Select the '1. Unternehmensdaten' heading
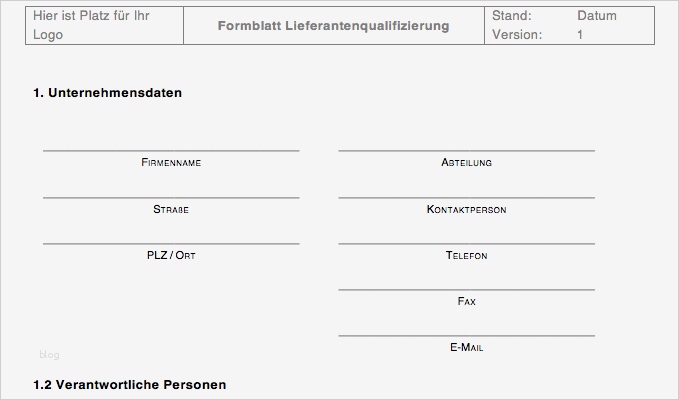679x400 pixels. pyautogui.click(x=107, y=94)
